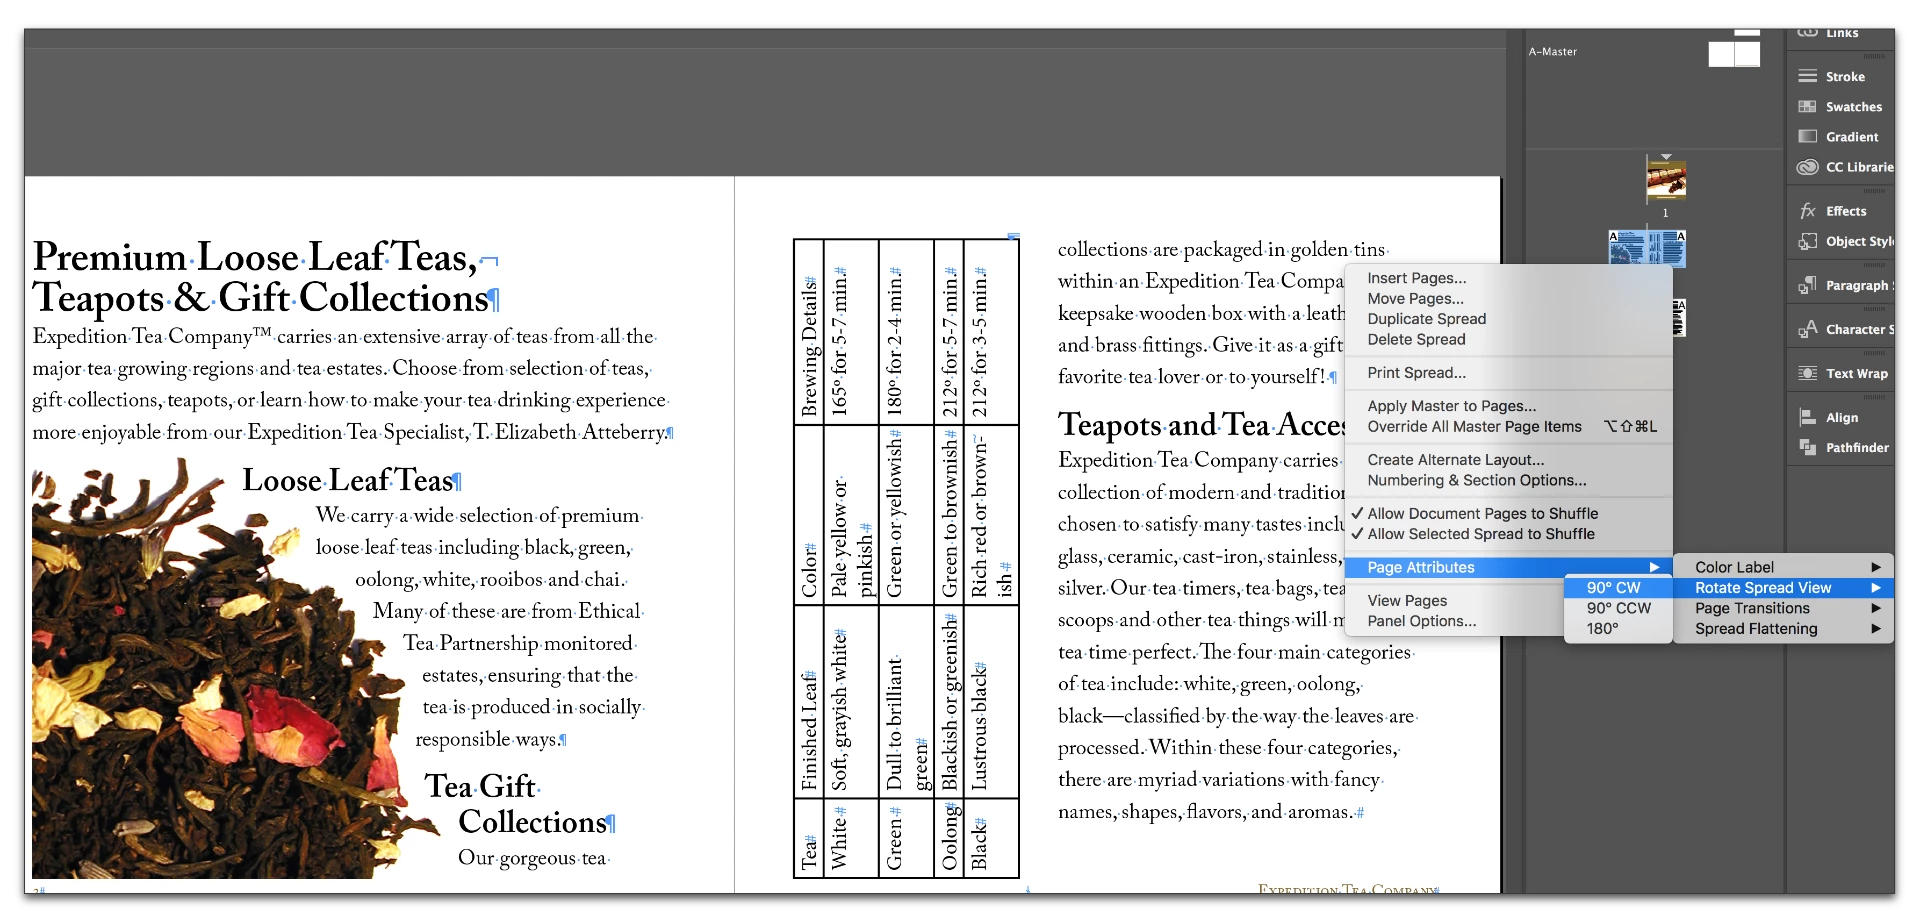The width and height of the screenshot is (1920, 922).
Task: Expand the Rotate Spread View submenu
Action: click(1783, 588)
